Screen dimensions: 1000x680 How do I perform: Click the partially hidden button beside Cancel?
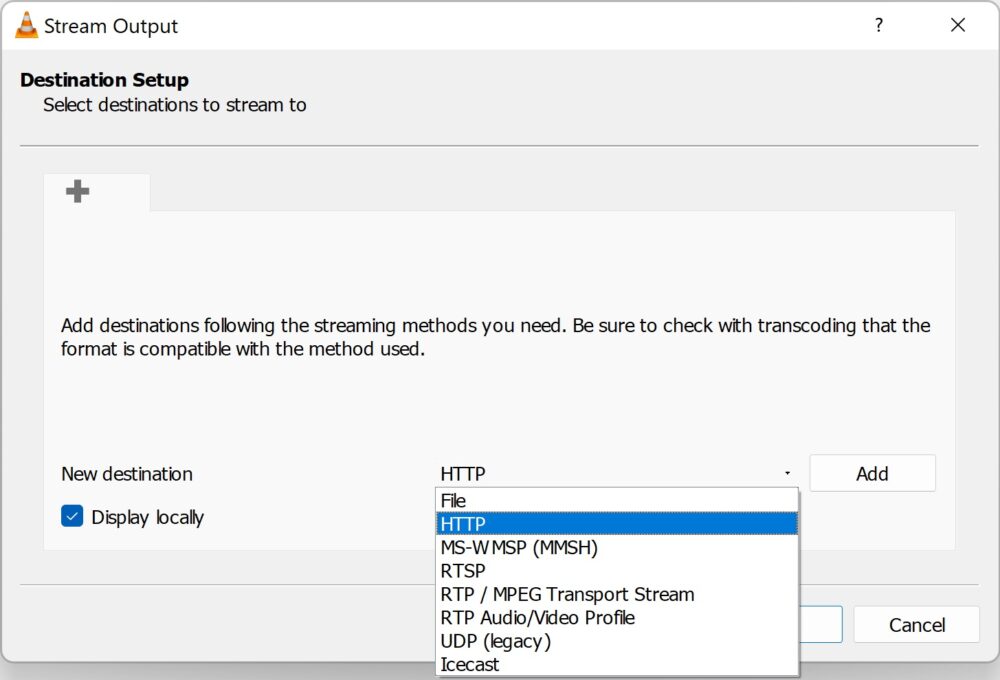click(821, 625)
